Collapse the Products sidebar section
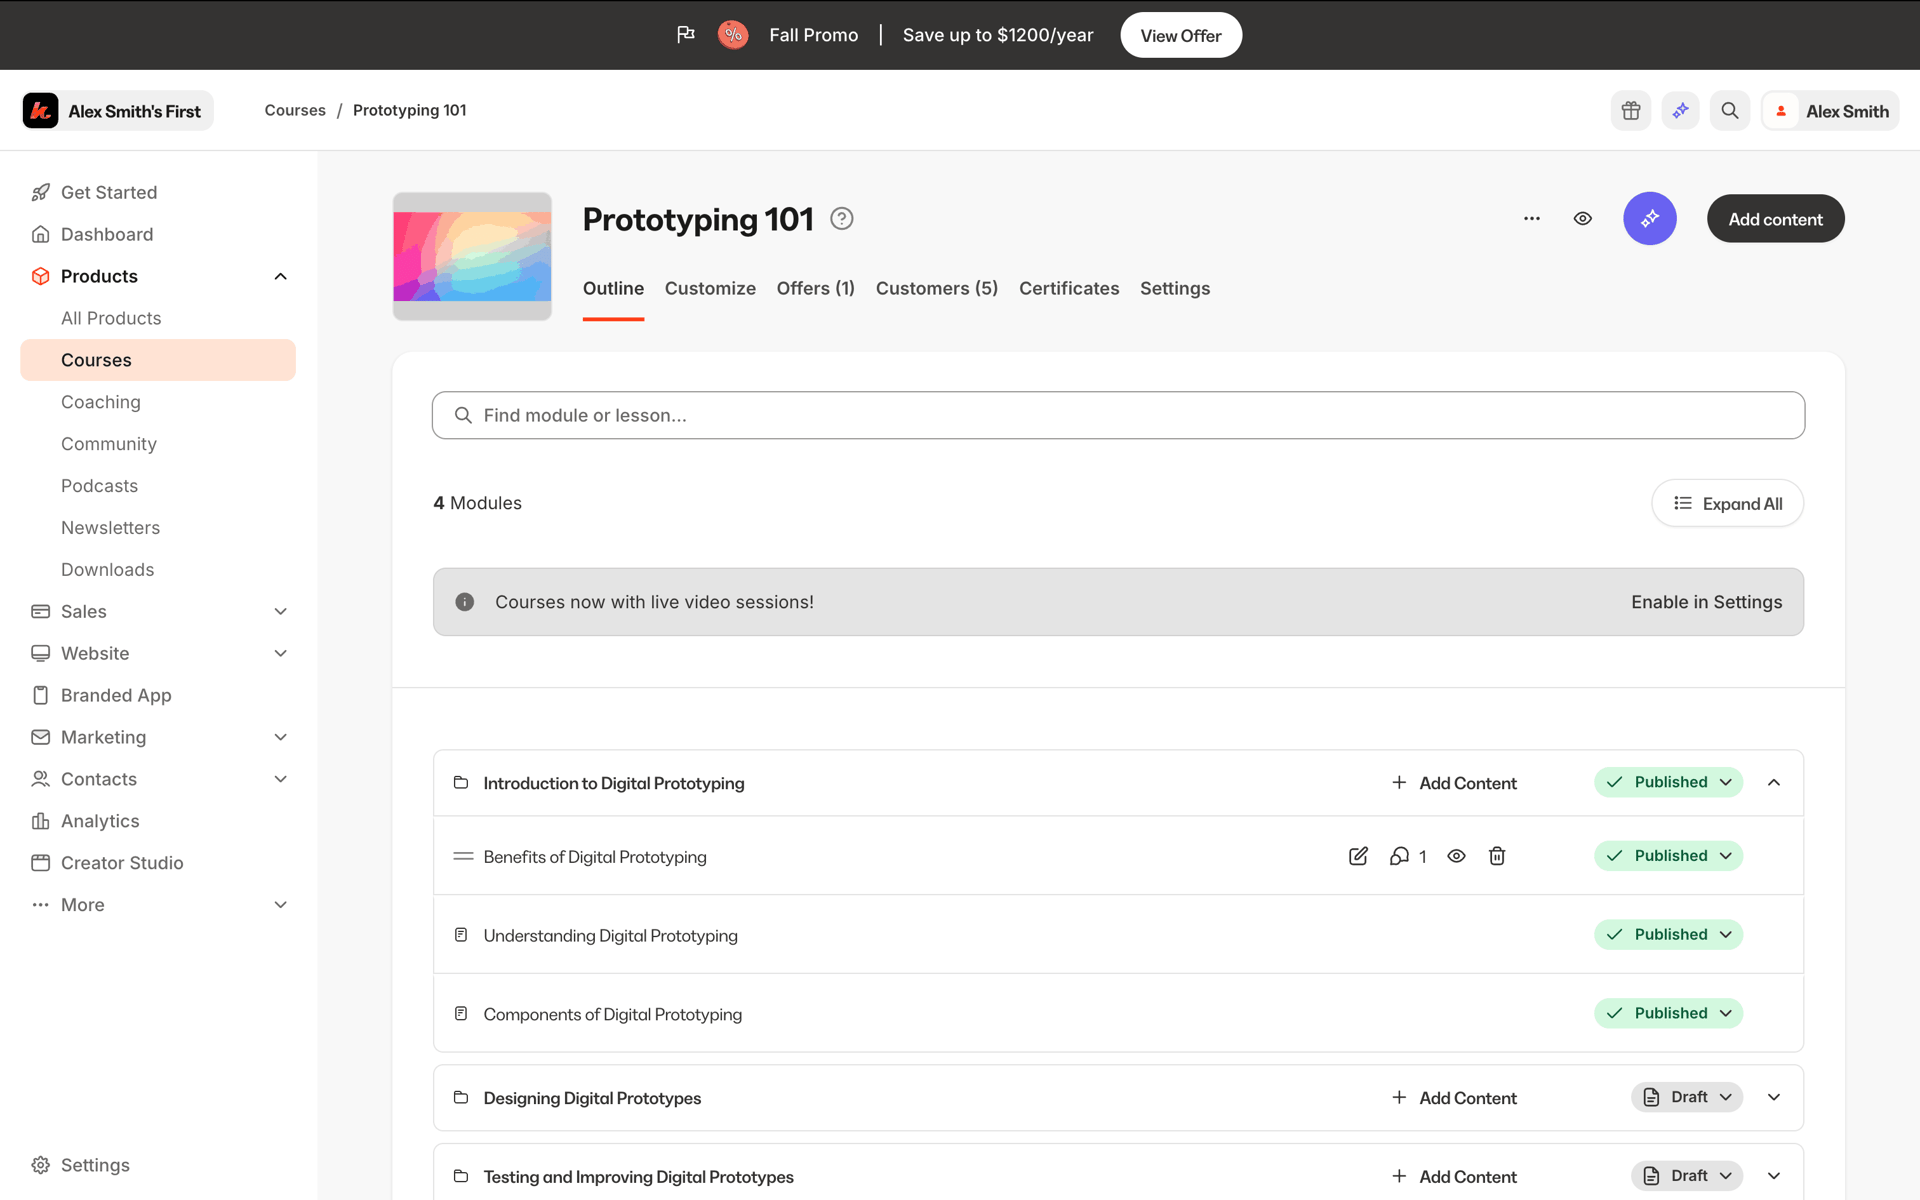Viewport: 1920px width, 1200px height. tap(281, 276)
